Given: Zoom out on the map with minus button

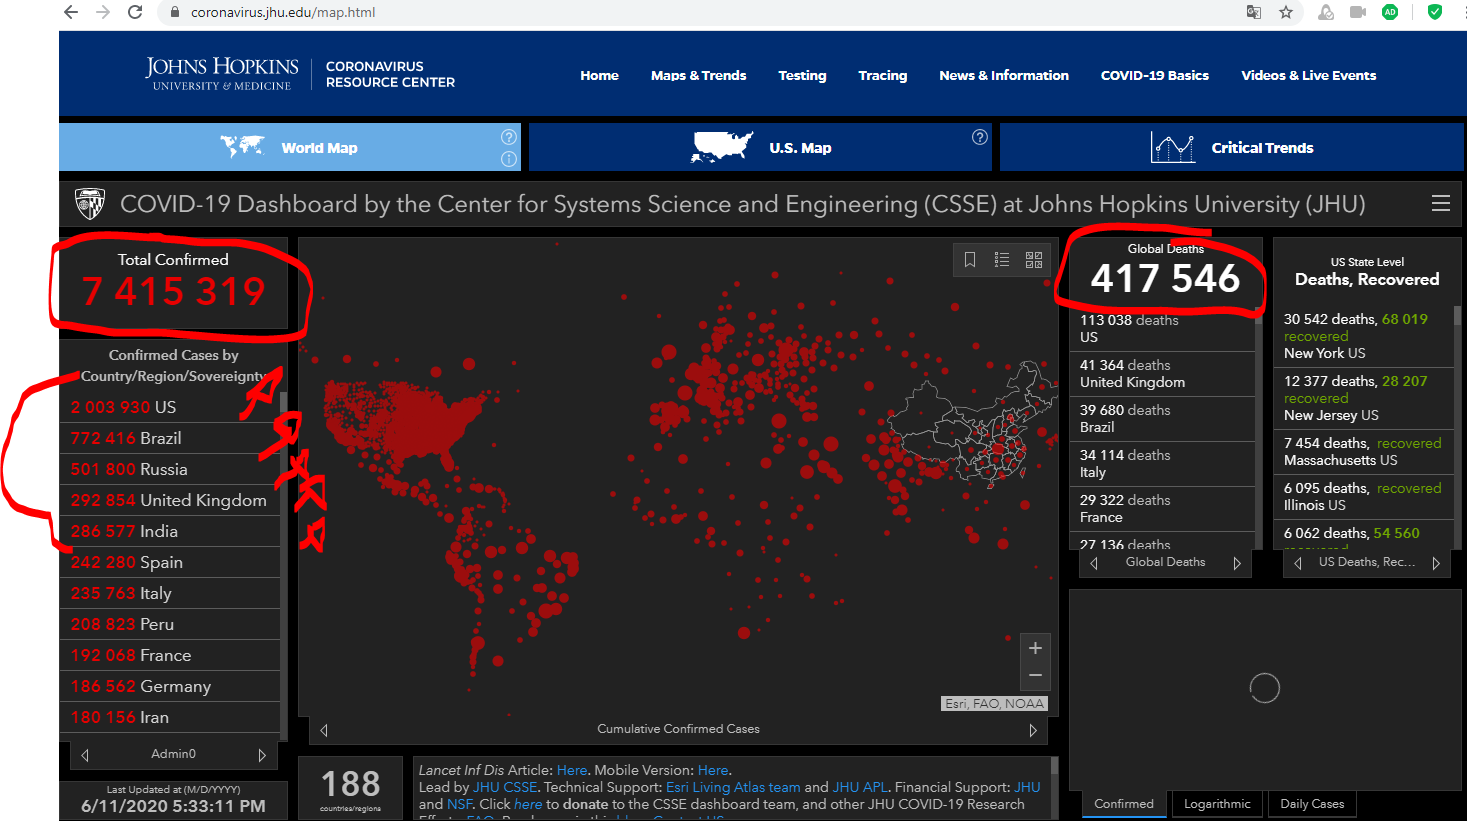Looking at the screenshot, I should point(1035,675).
